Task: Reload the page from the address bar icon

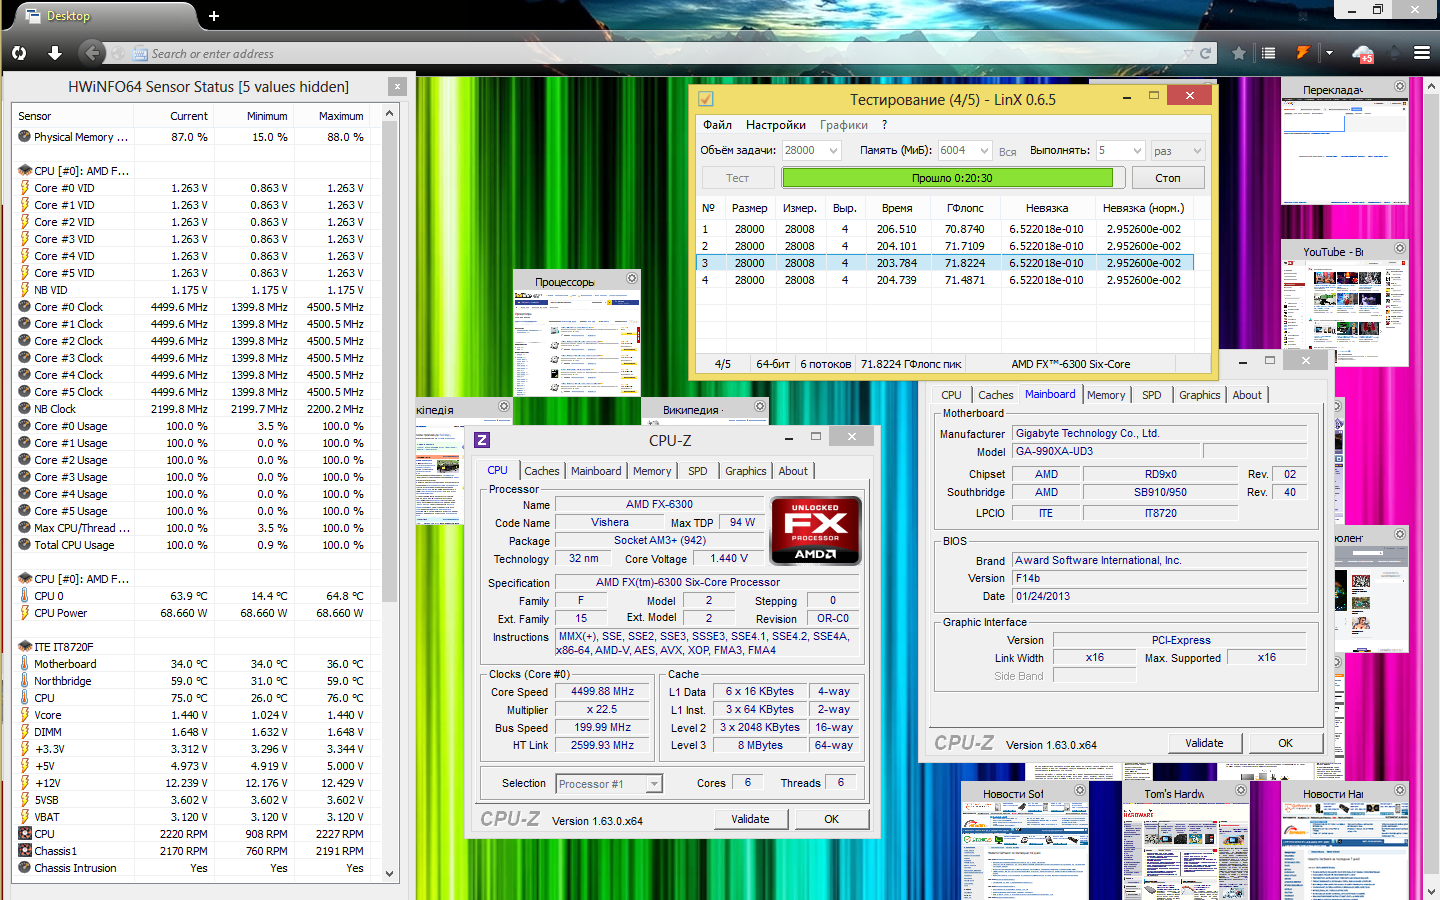Action: (1206, 54)
